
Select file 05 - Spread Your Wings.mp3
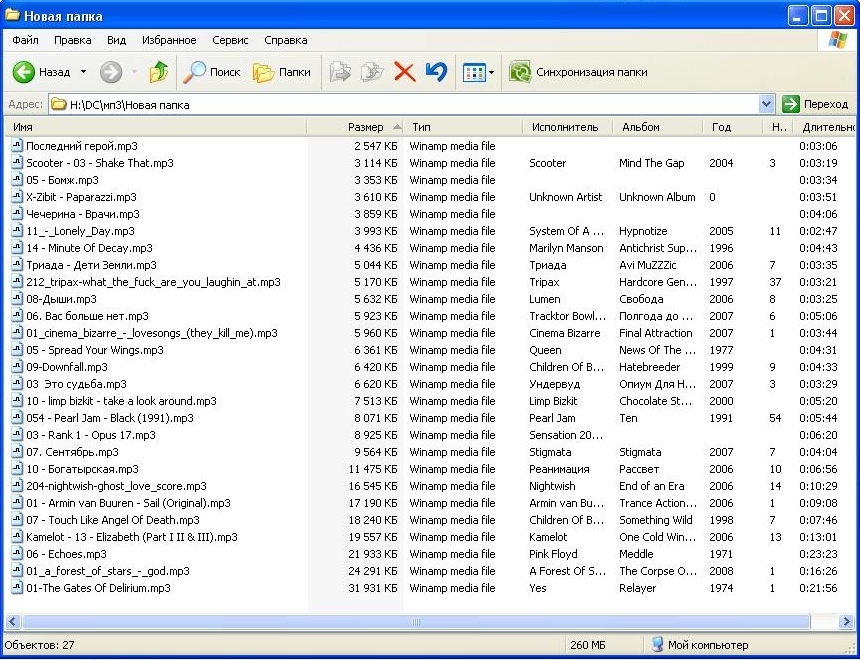pyautogui.click(x=95, y=350)
